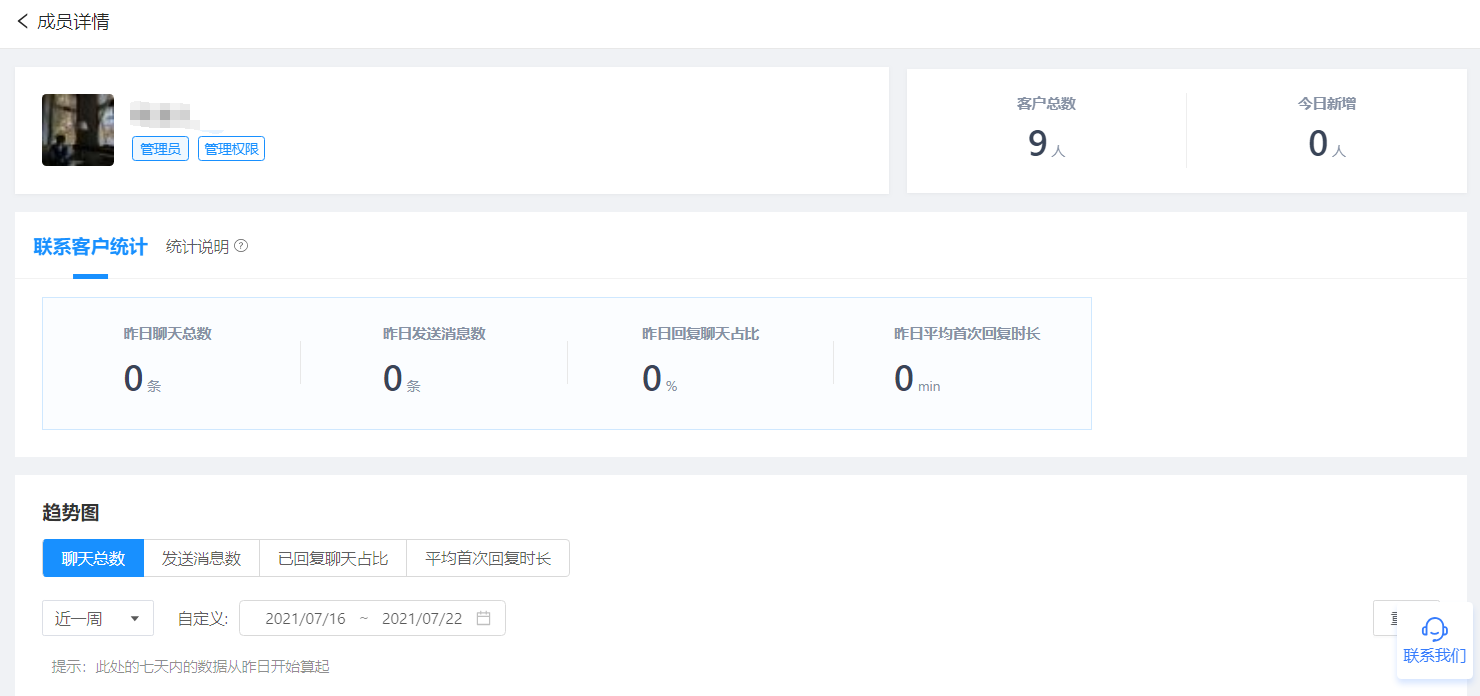Image resolution: width=1480 pixels, height=696 pixels.
Task: Click the 成员详情 page title
Action: [x=74, y=21]
